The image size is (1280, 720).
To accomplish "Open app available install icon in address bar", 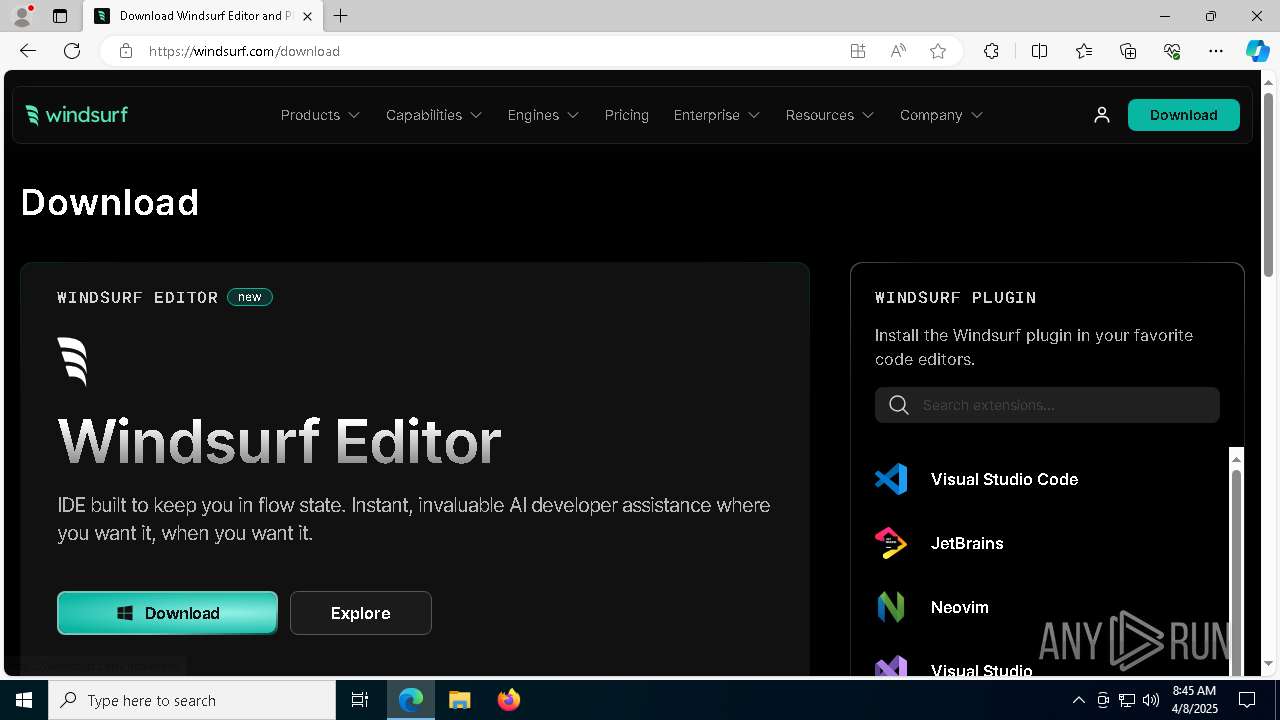I will point(858,51).
